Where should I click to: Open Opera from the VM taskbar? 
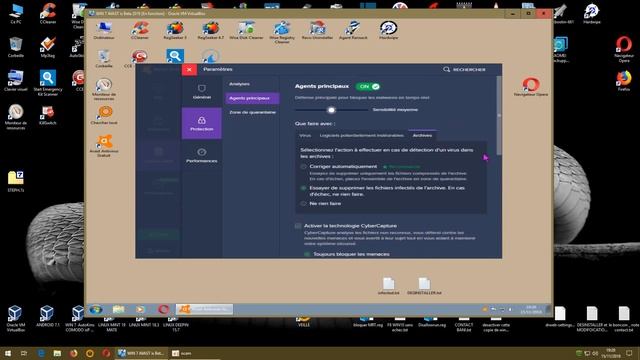tap(164, 309)
